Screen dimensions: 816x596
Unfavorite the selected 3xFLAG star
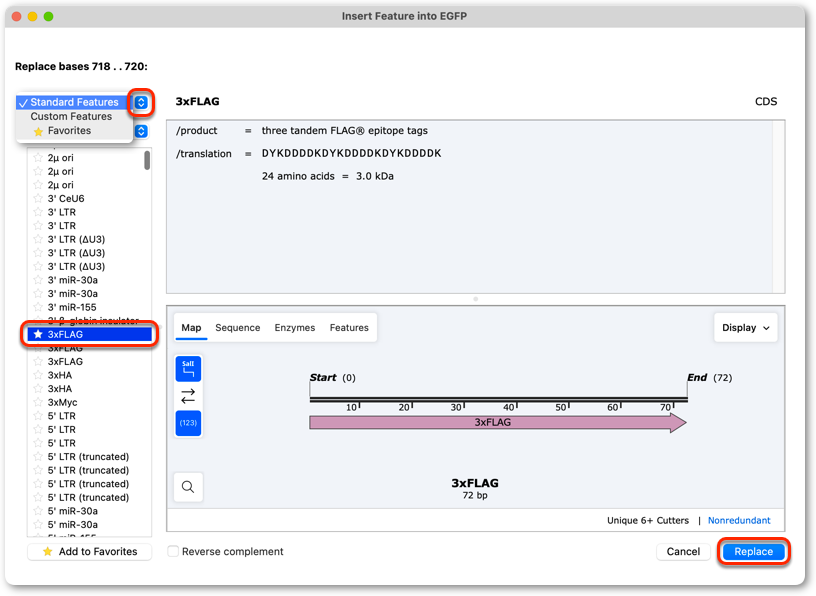pyautogui.click(x=38, y=334)
